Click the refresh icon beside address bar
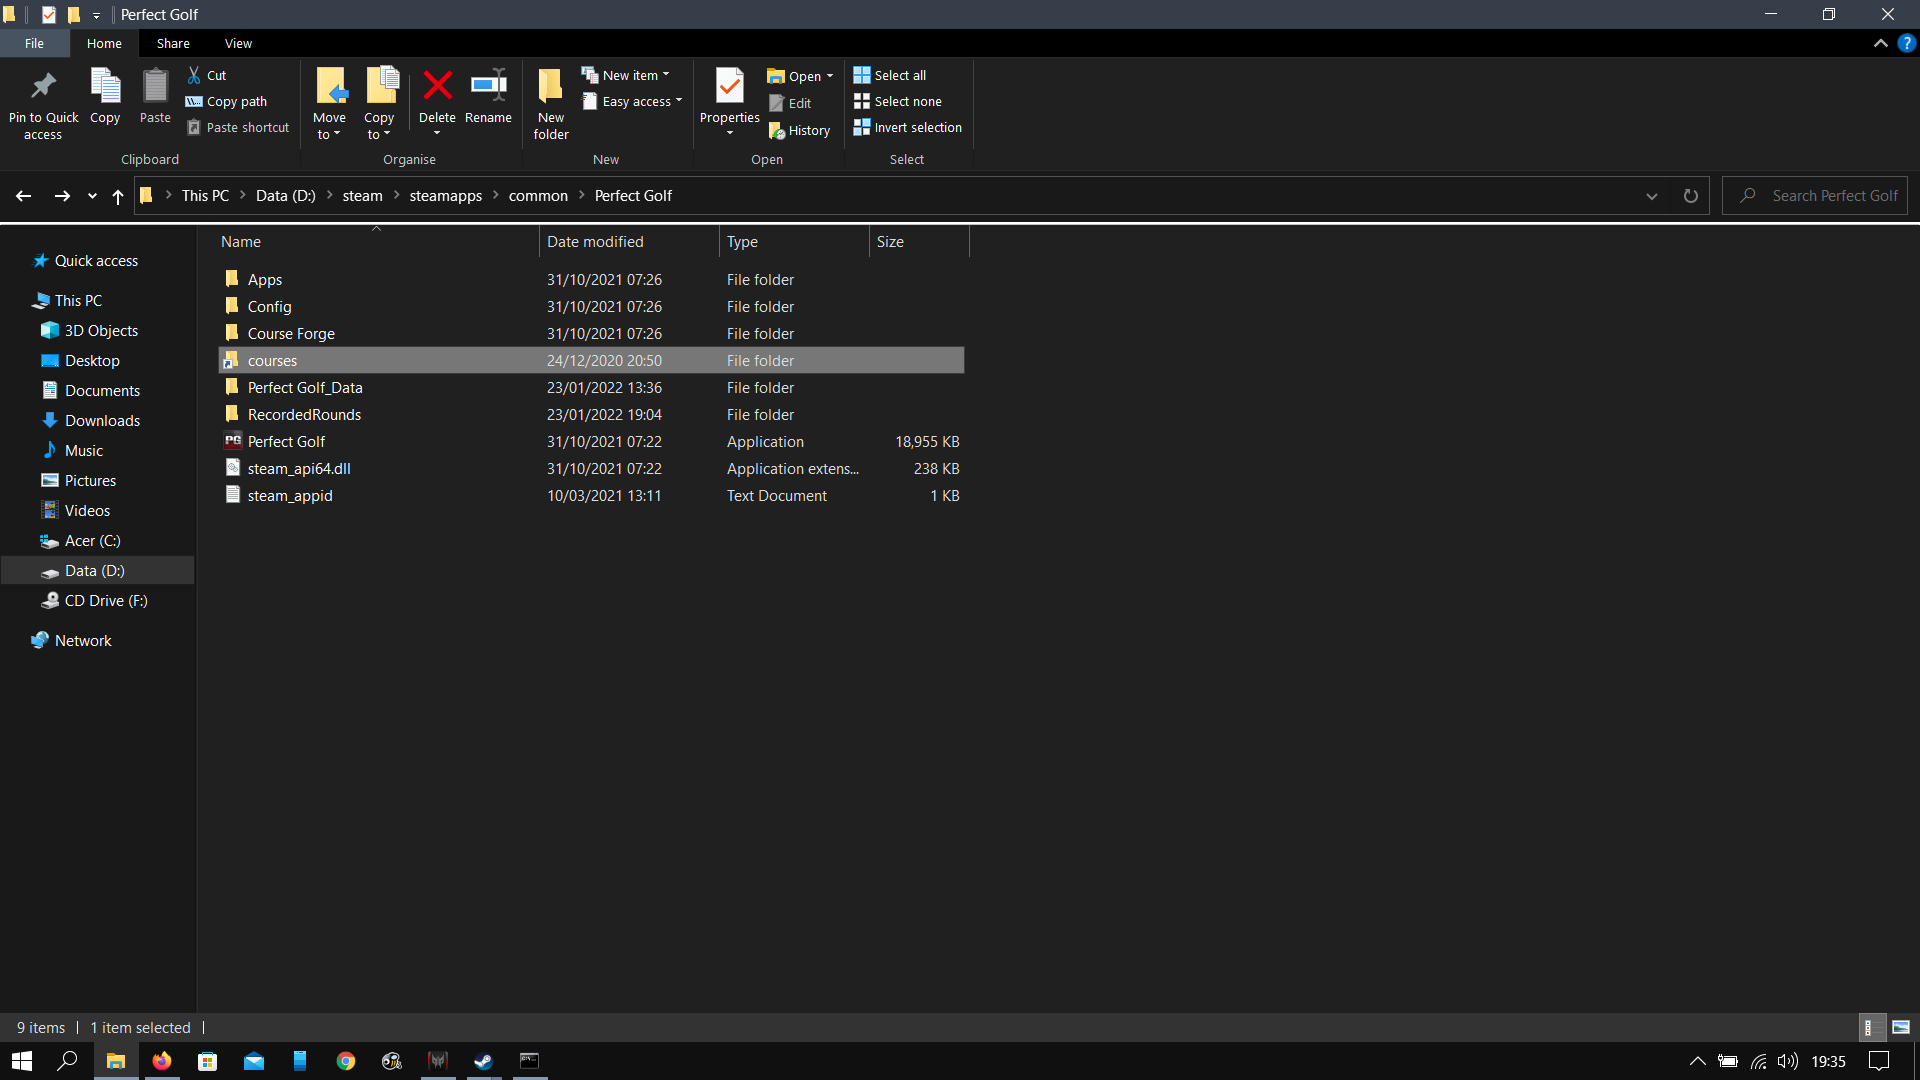Screen dimensions: 1920x1080 (1690, 196)
